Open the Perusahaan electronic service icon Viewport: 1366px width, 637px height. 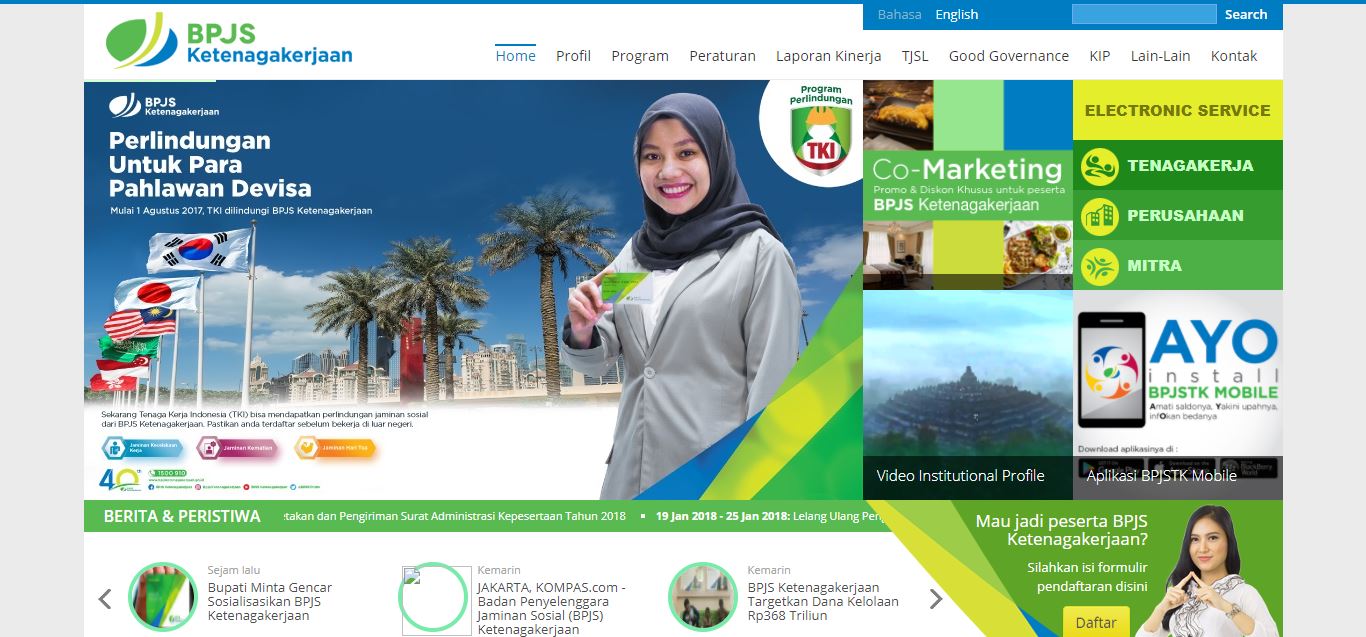pos(1100,216)
